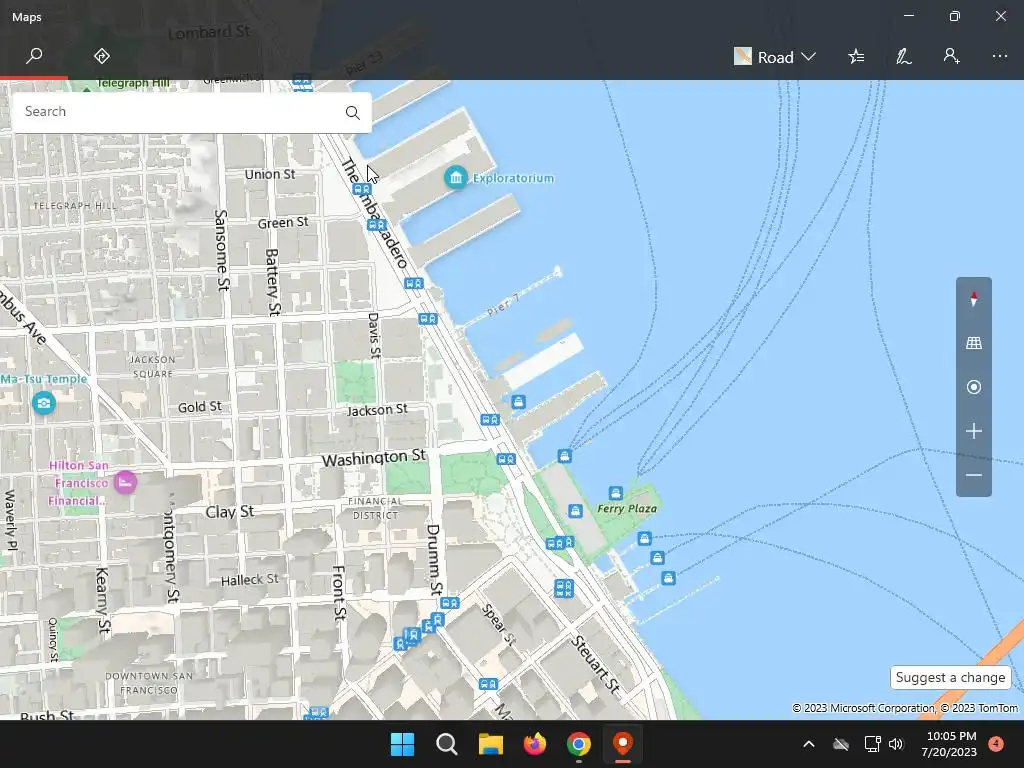Click the Washington St street label
The width and height of the screenshot is (1024, 768).
[x=374, y=458]
